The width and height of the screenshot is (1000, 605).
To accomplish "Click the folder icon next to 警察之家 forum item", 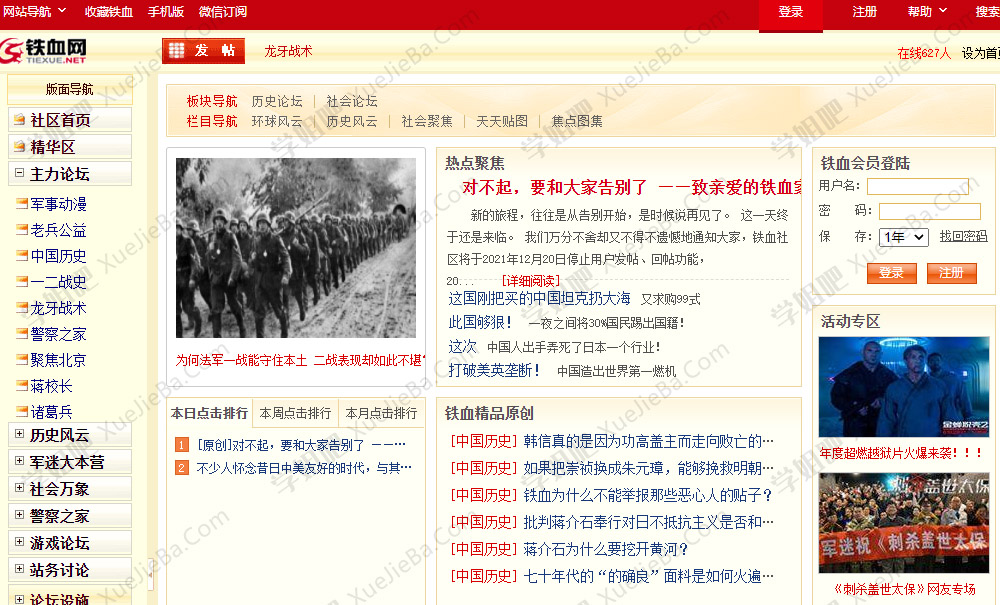I will pos(22,333).
